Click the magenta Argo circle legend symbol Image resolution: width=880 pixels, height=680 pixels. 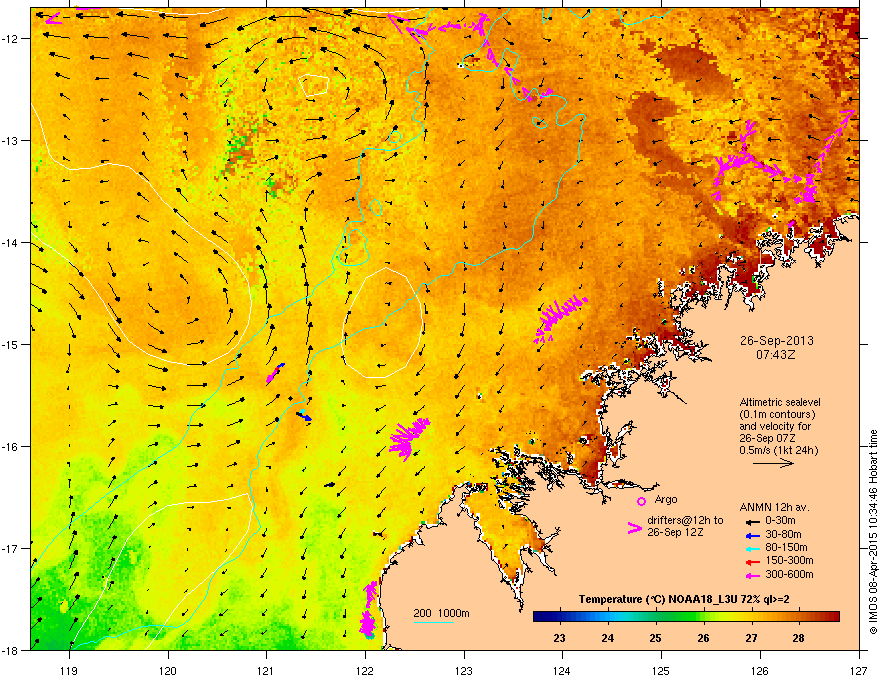point(641,501)
